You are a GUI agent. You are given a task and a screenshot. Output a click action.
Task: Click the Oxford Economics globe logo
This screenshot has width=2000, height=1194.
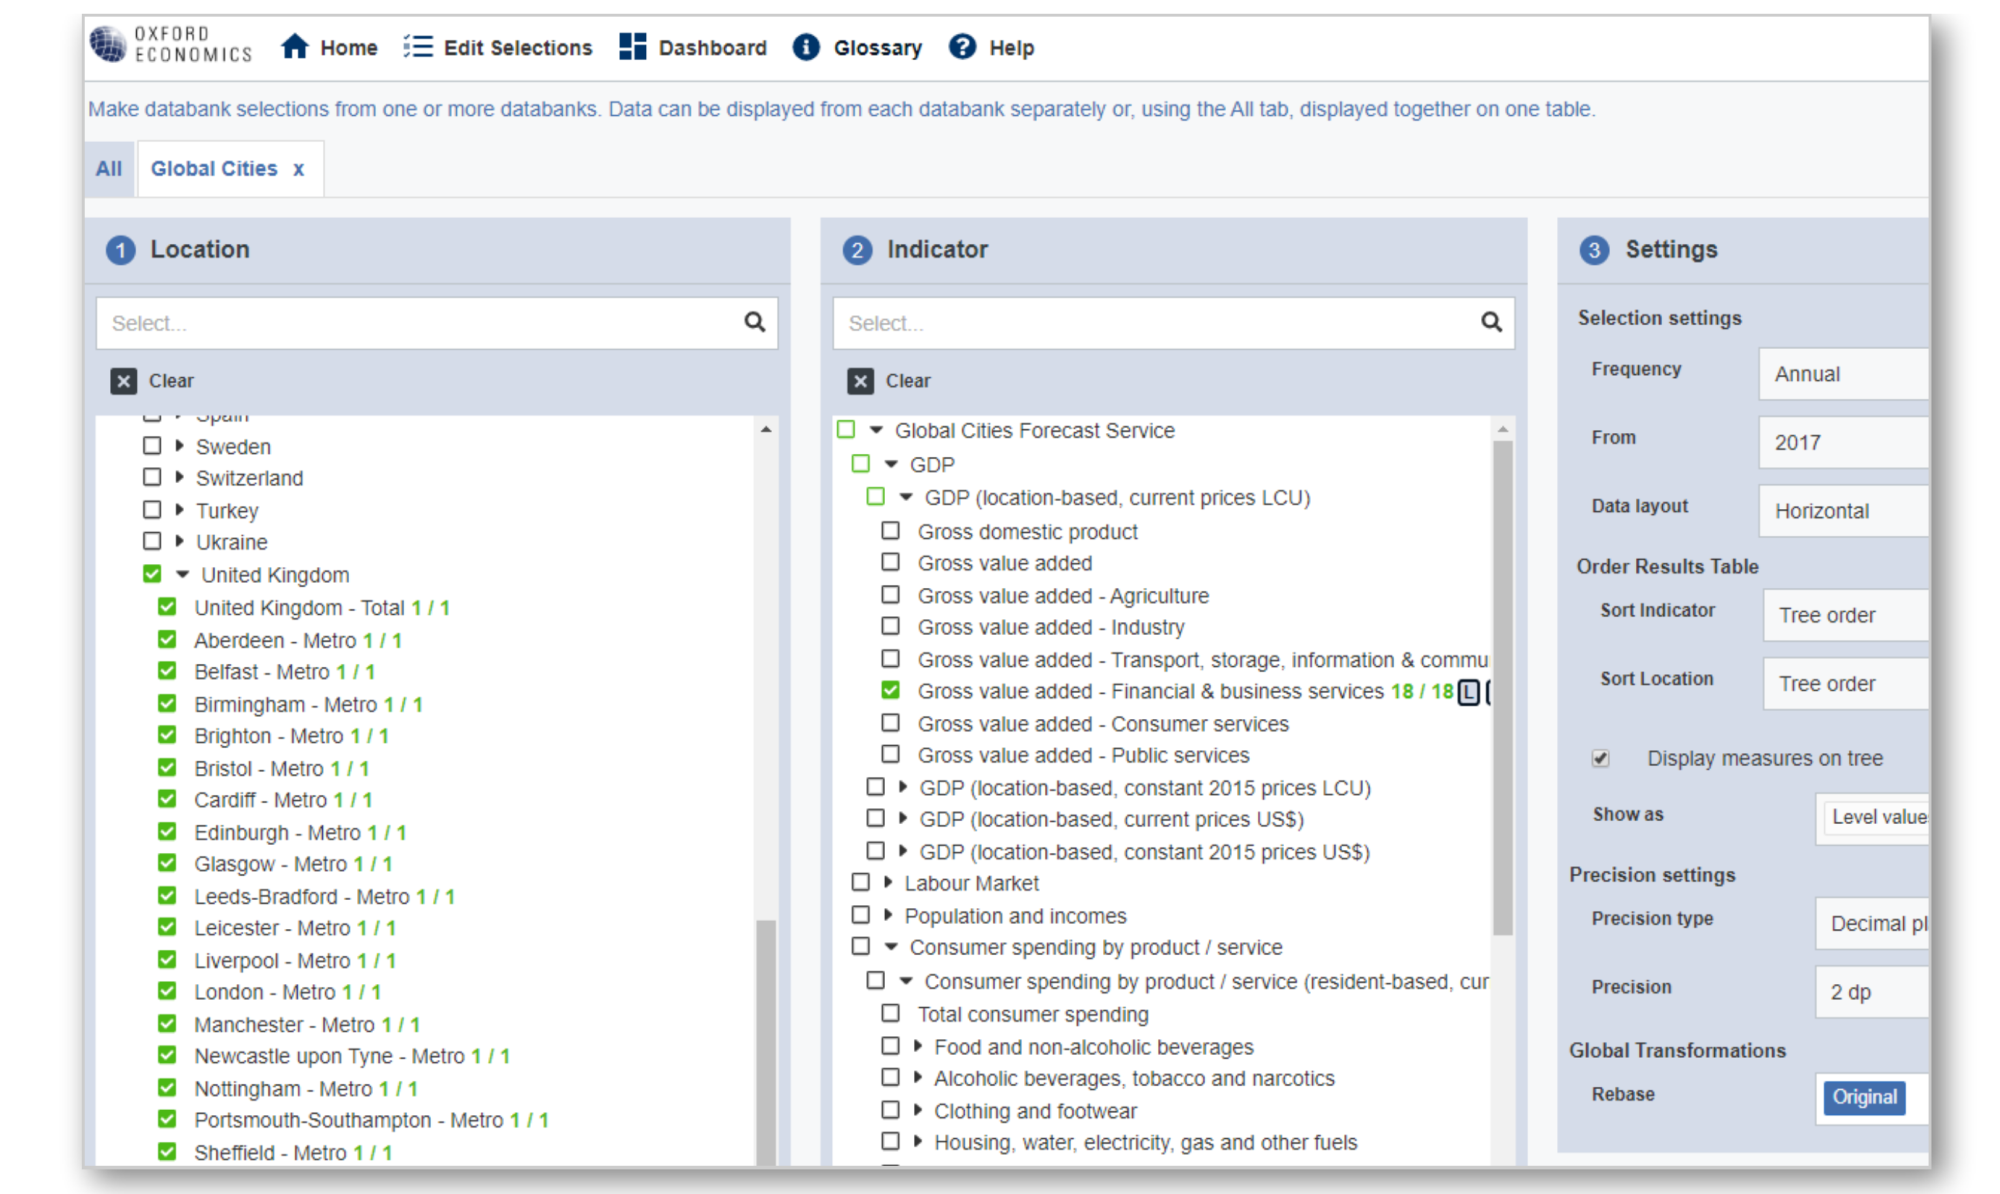pyautogui.click(x=108, y=44)
